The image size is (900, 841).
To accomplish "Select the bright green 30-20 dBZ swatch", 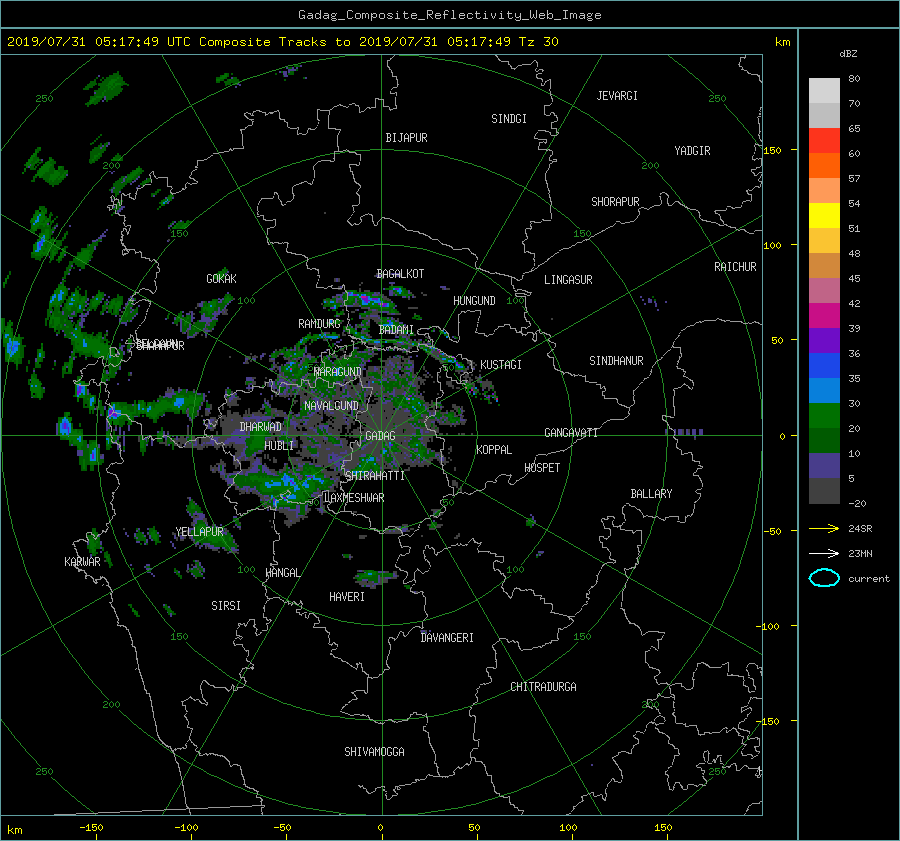I will [x=824, y=416].
